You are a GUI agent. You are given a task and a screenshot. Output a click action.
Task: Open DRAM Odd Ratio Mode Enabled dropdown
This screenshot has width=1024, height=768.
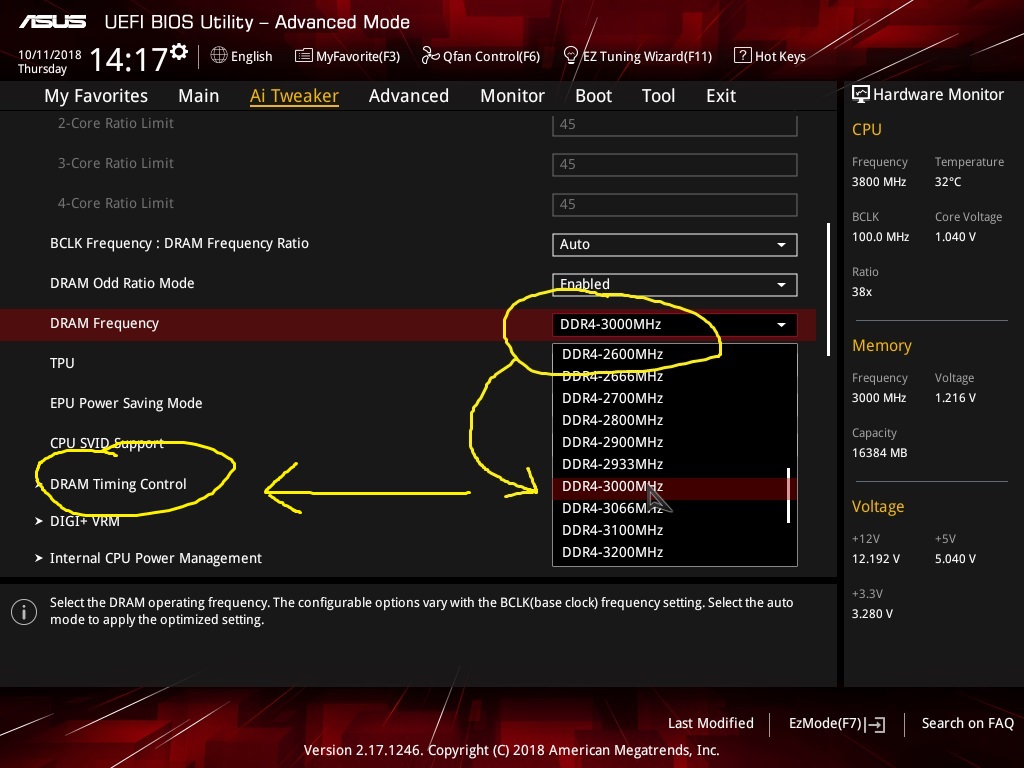click(675, 284)
